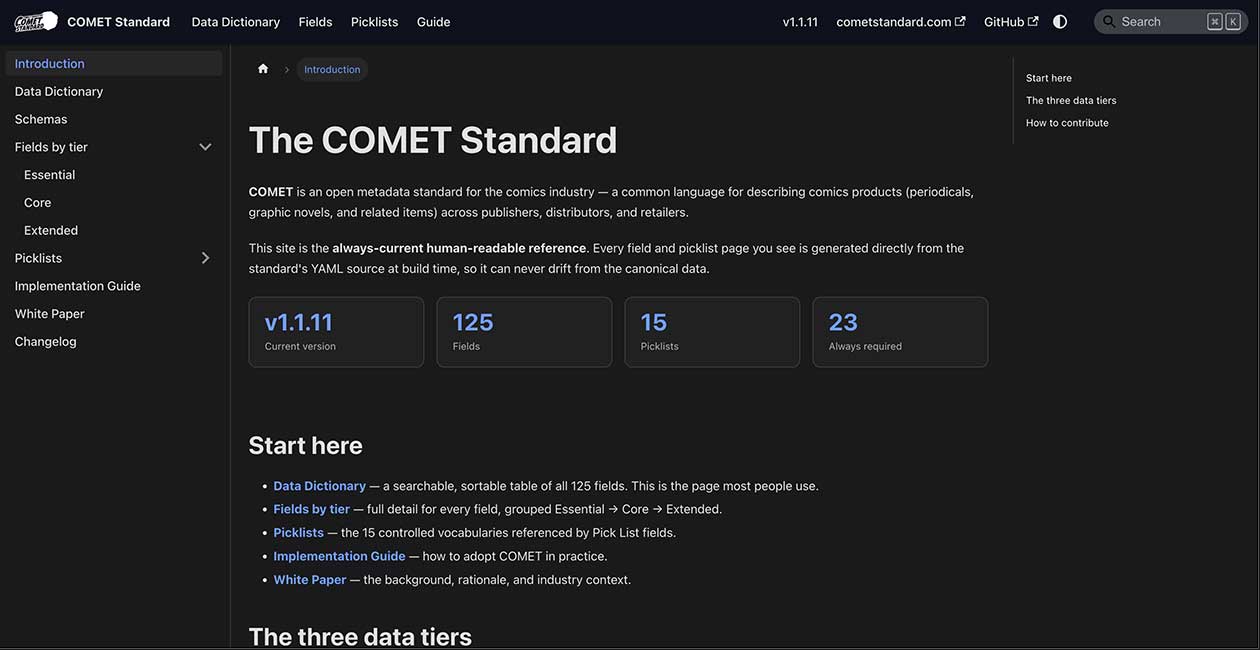Open the GitHub external link
1260x650 pixels.
(x=1011, y=21)
